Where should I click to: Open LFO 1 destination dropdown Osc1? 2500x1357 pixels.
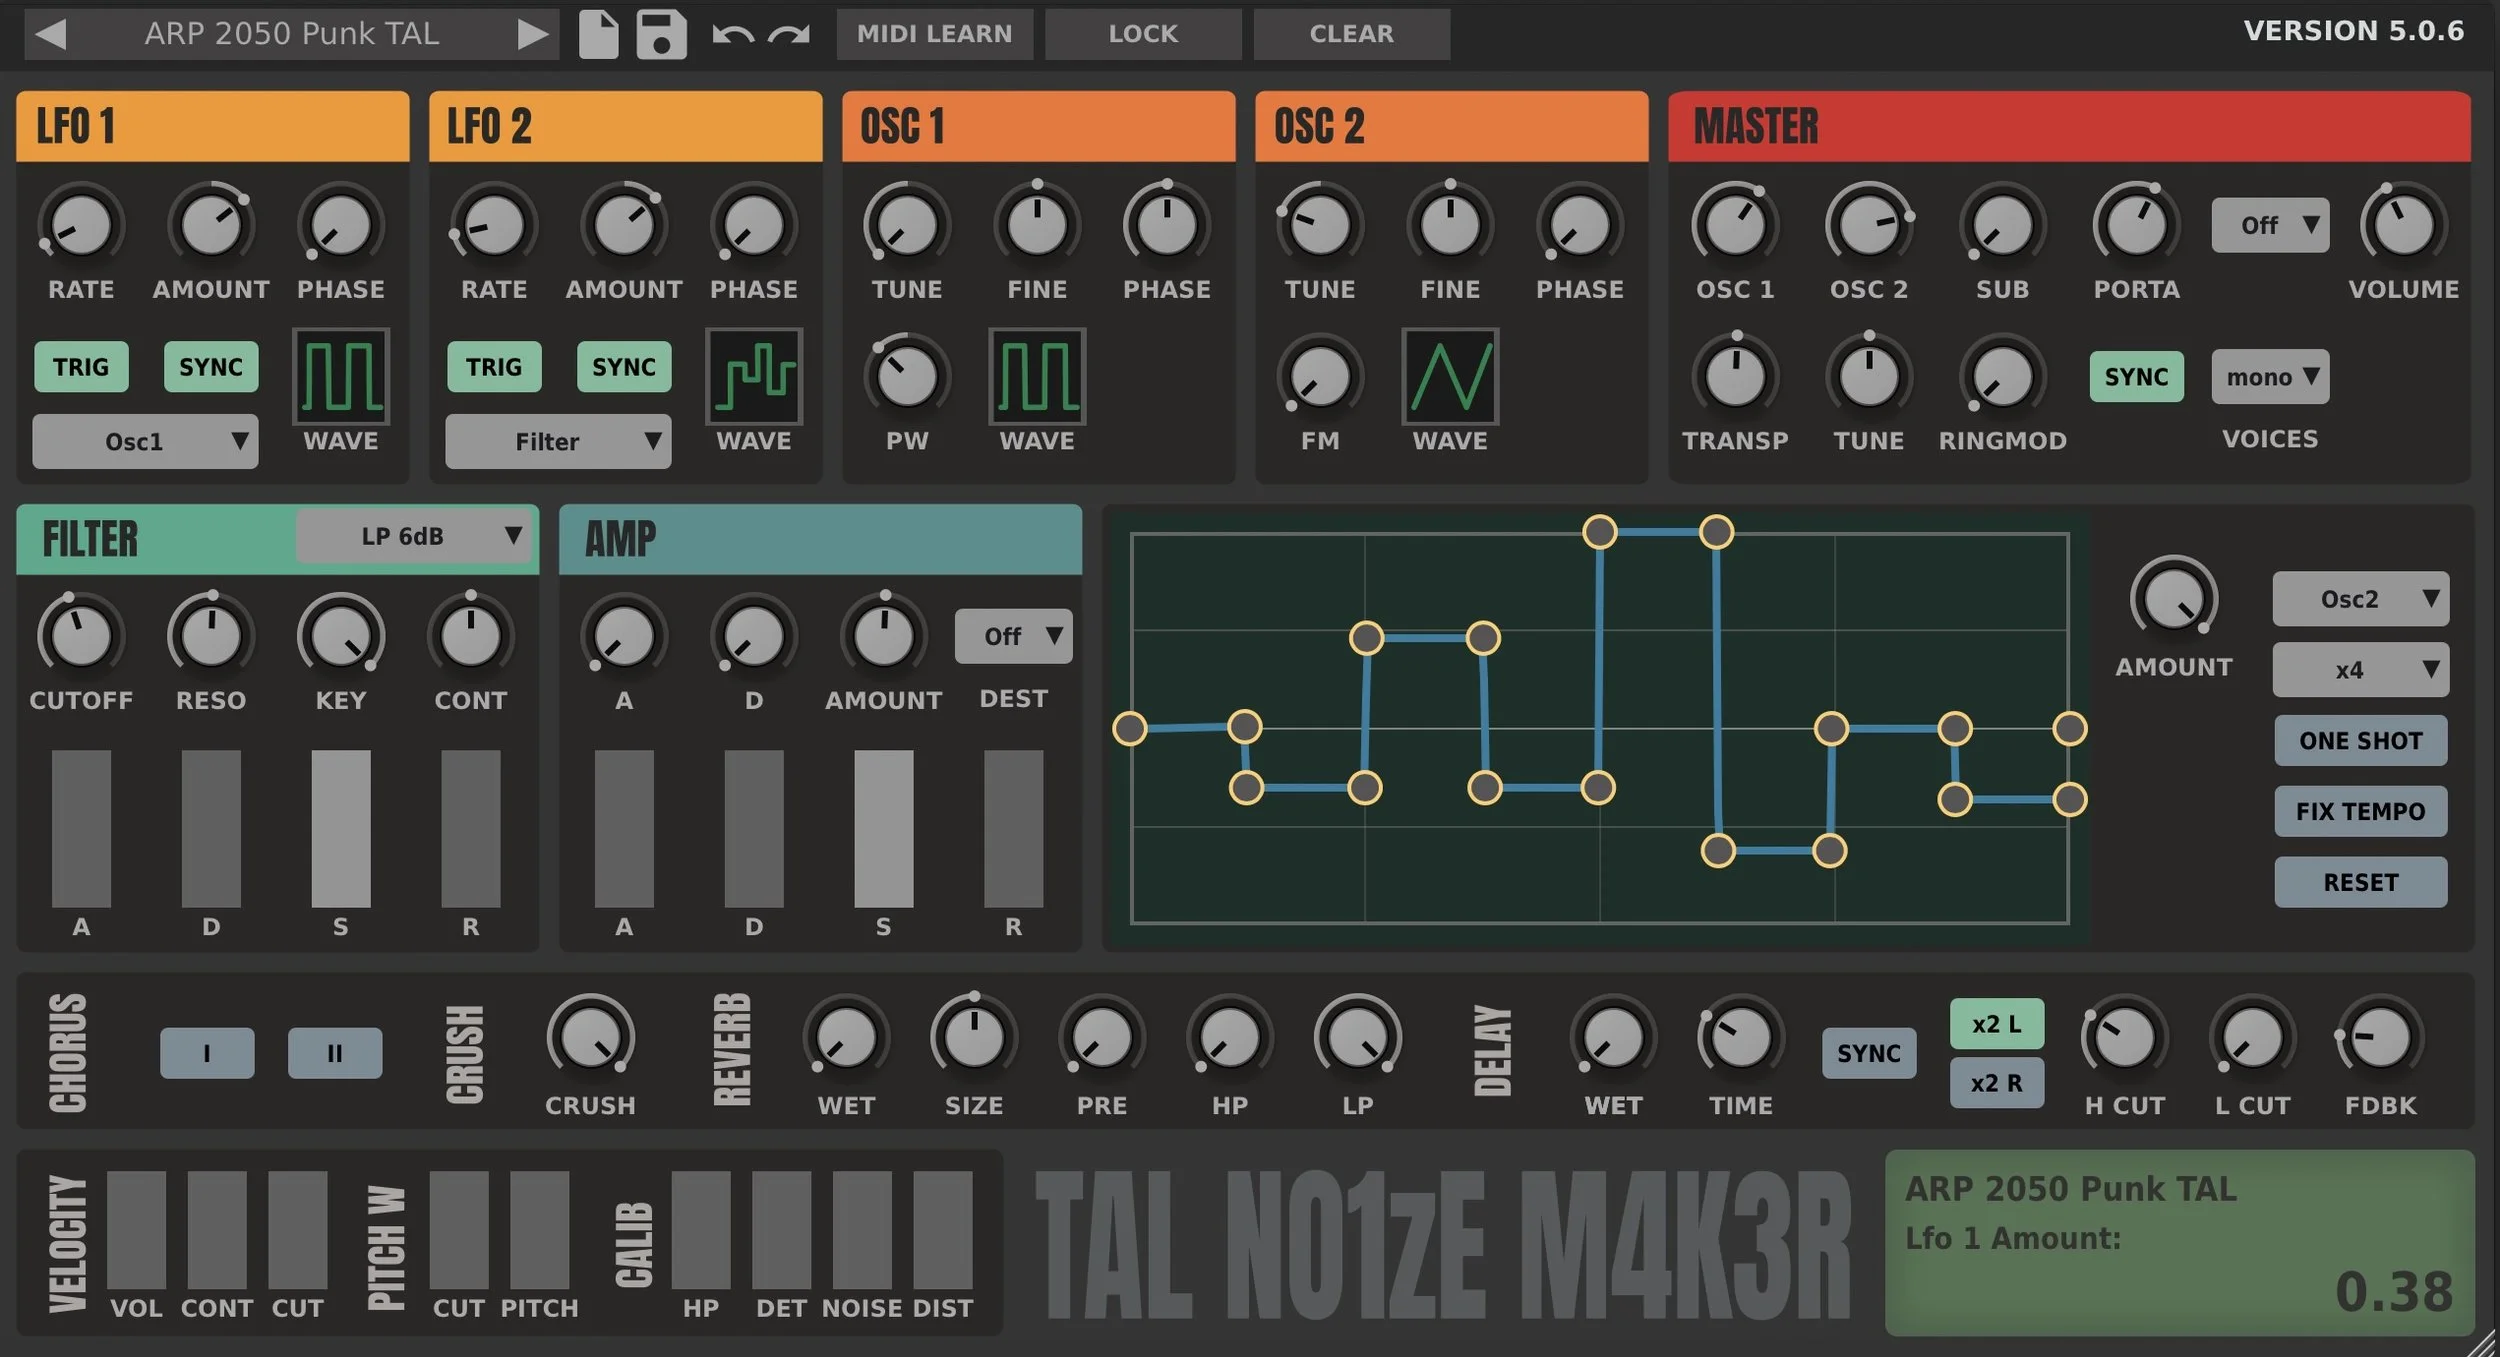click(145, 442)
